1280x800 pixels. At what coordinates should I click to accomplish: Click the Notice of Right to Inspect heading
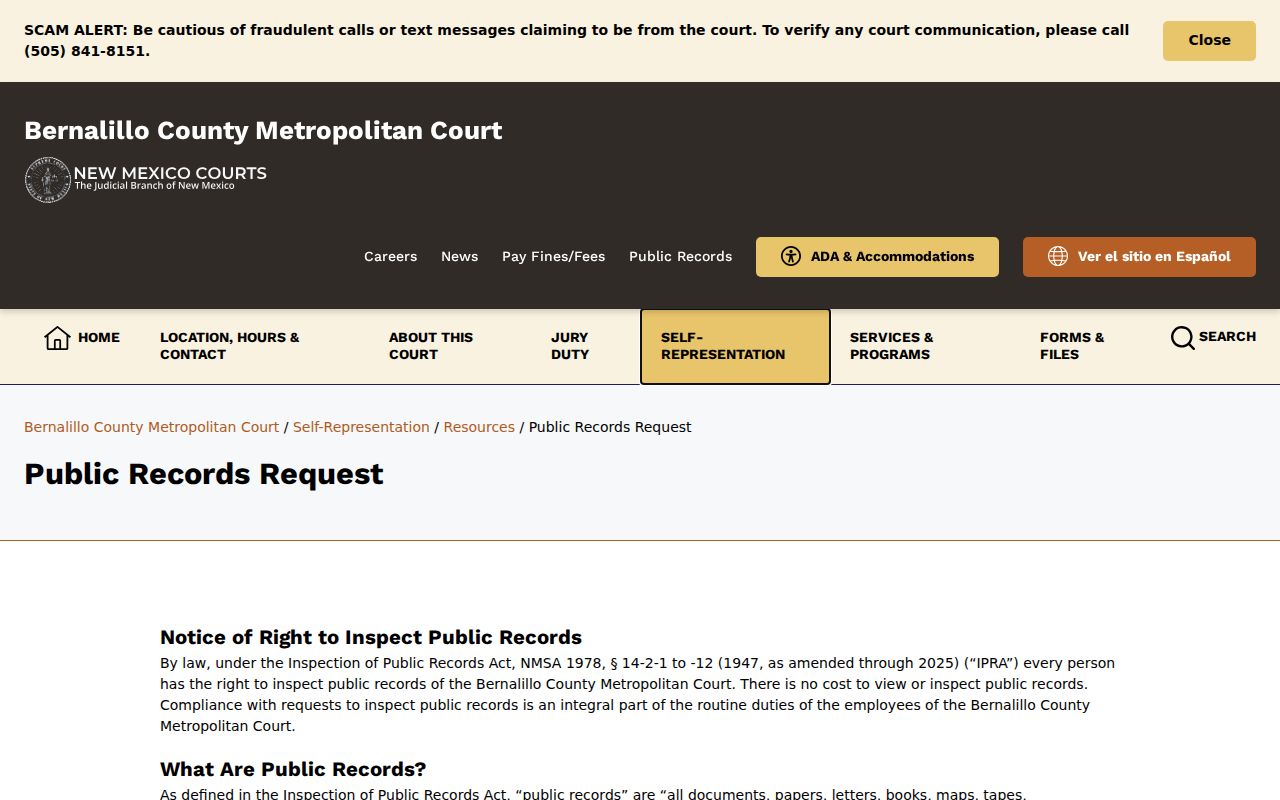(x=371, y=638)
